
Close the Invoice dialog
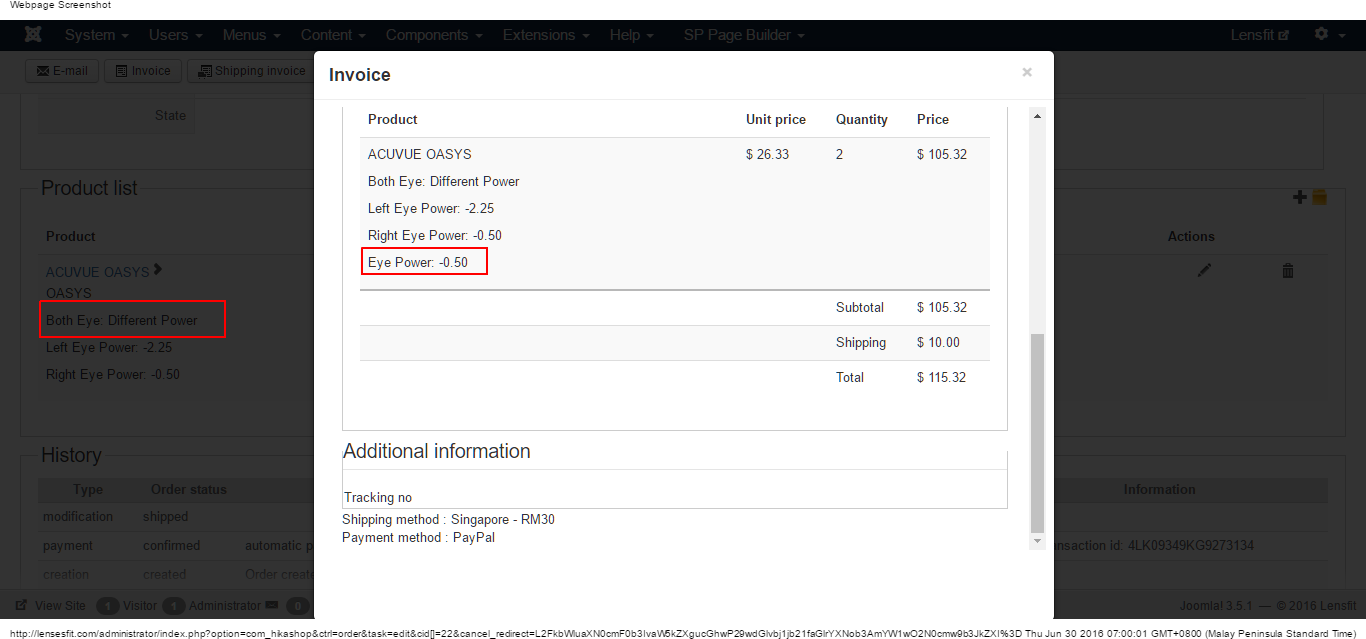[x=1026, y=72]
